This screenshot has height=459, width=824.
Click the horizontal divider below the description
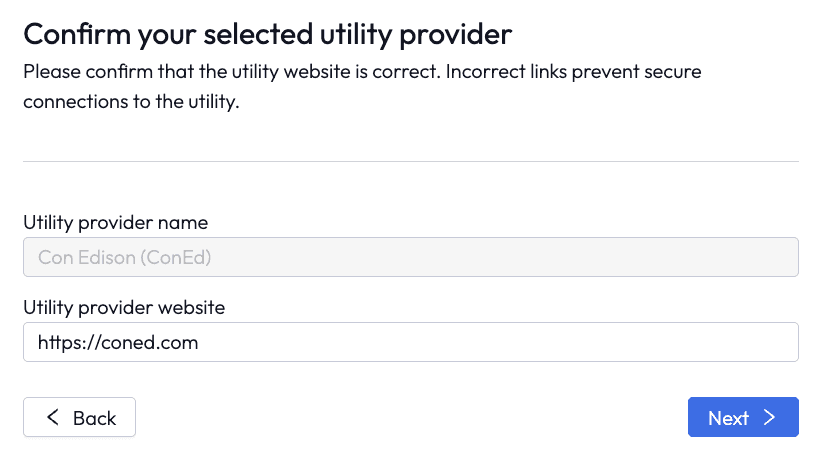pos(411,161)
